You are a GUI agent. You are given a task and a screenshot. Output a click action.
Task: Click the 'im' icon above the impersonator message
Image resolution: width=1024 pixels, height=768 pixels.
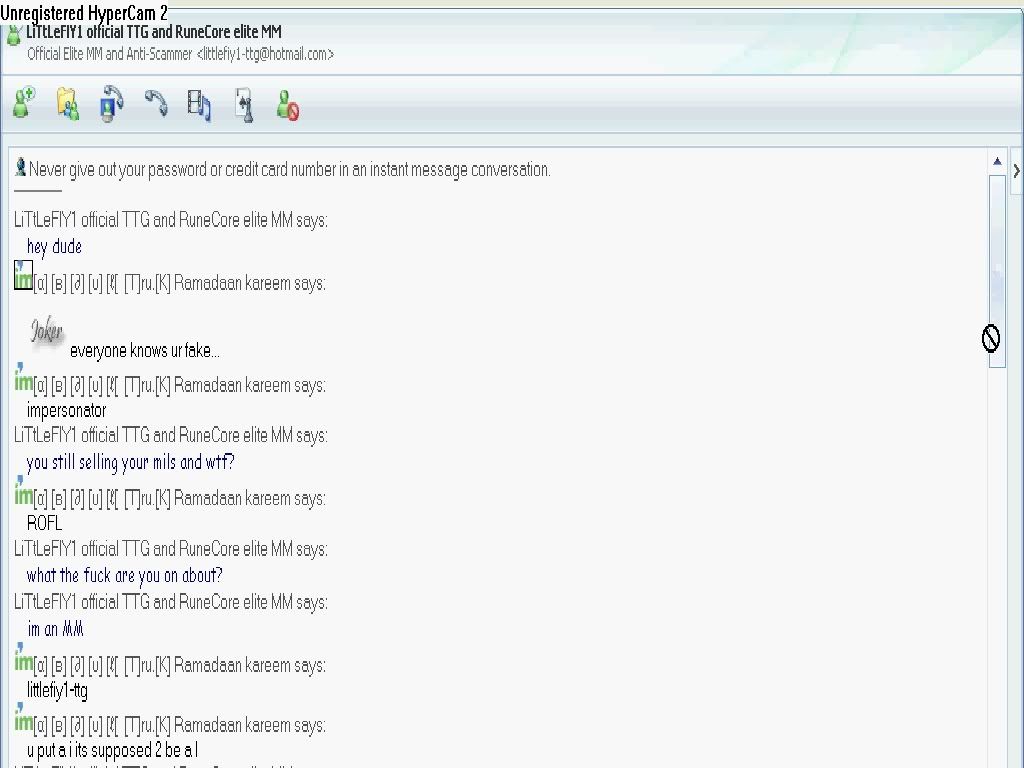click(23, 380)
